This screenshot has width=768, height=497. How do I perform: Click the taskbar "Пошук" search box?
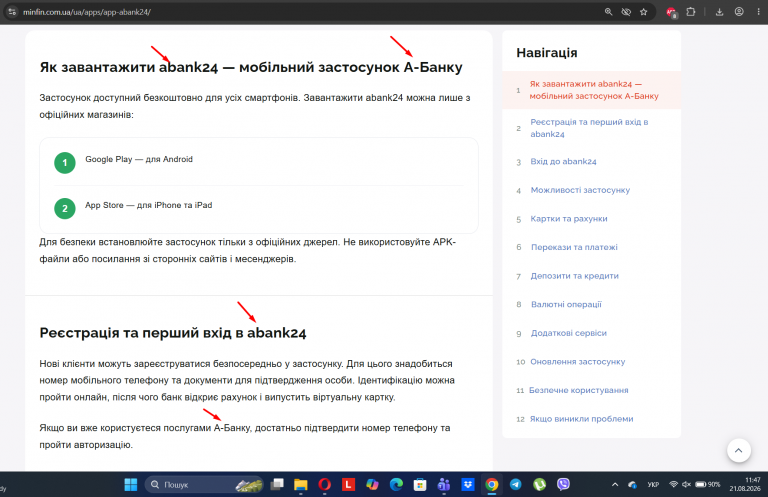[x=204, y=485]
